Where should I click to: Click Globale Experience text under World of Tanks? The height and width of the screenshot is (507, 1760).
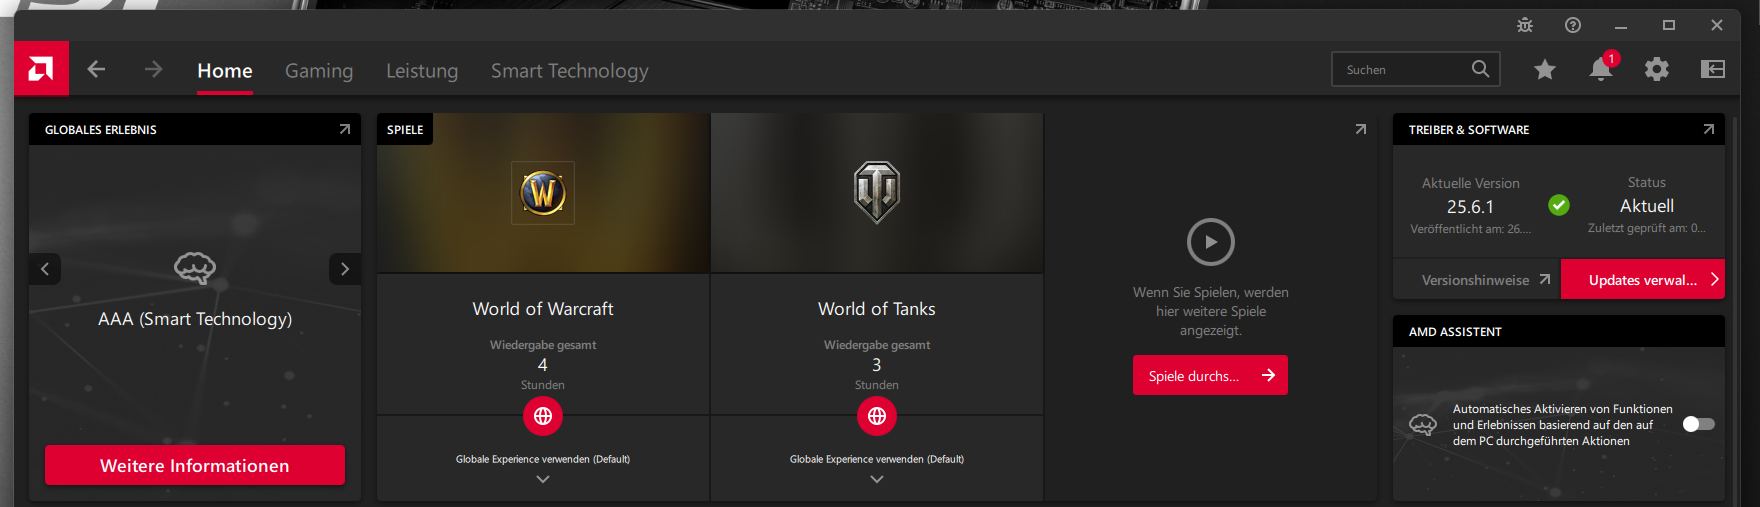pos(877,459)
